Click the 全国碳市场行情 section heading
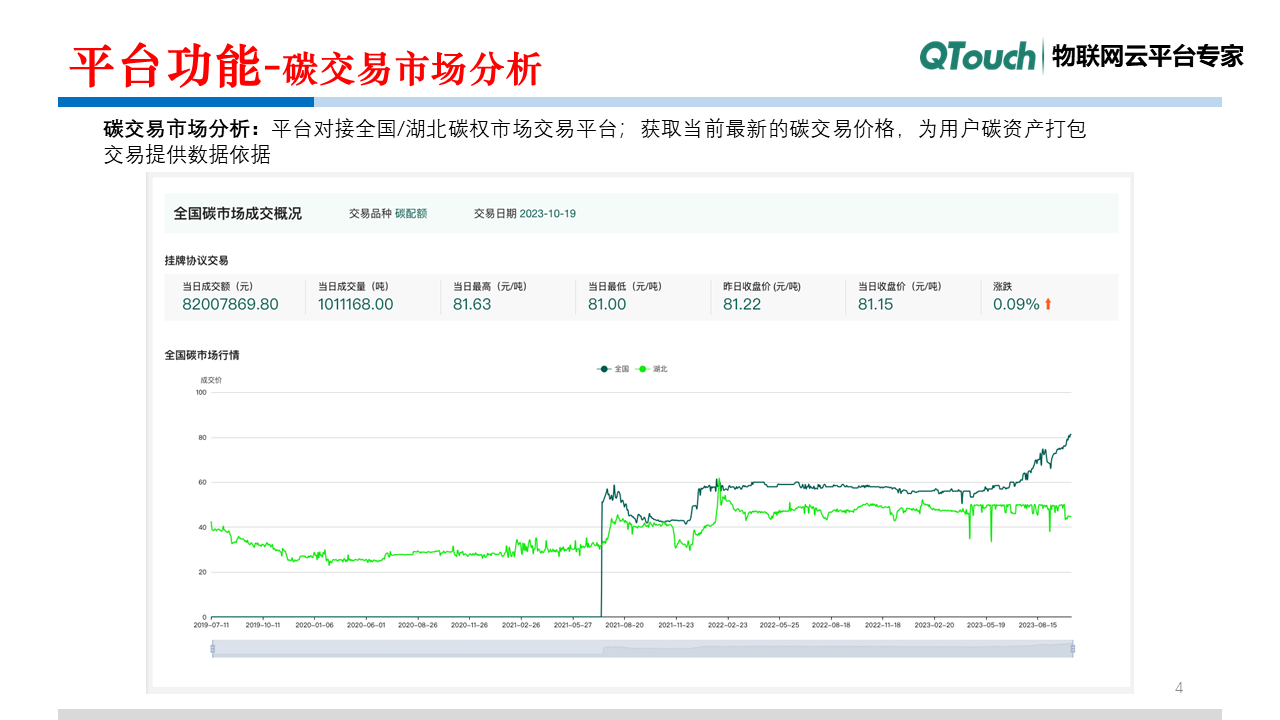Screen dimensions: 1280x720 (x=205, y=354)
